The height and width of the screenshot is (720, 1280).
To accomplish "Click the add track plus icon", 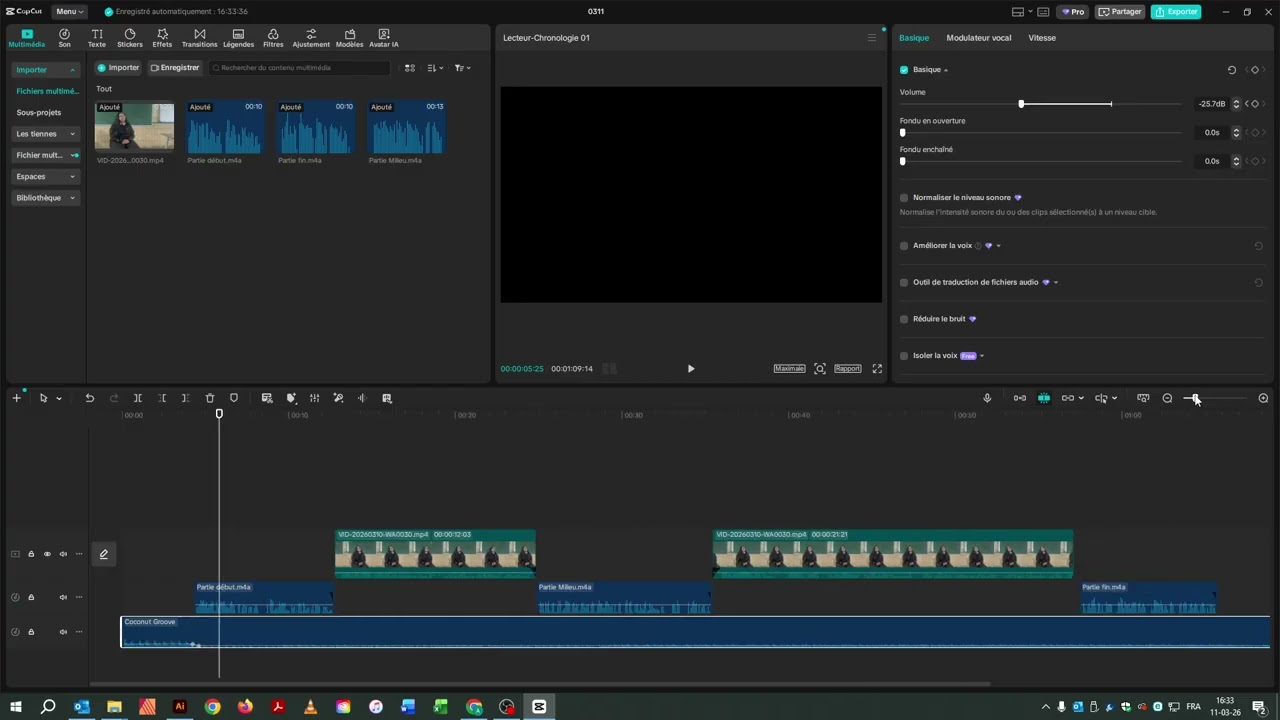I will pyautogui.click(x=16, y=398).
